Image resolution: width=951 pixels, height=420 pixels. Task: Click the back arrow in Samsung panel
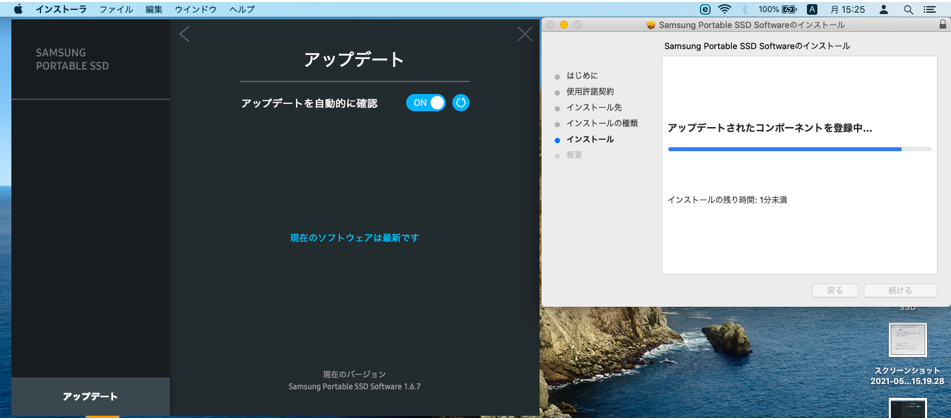184,35
